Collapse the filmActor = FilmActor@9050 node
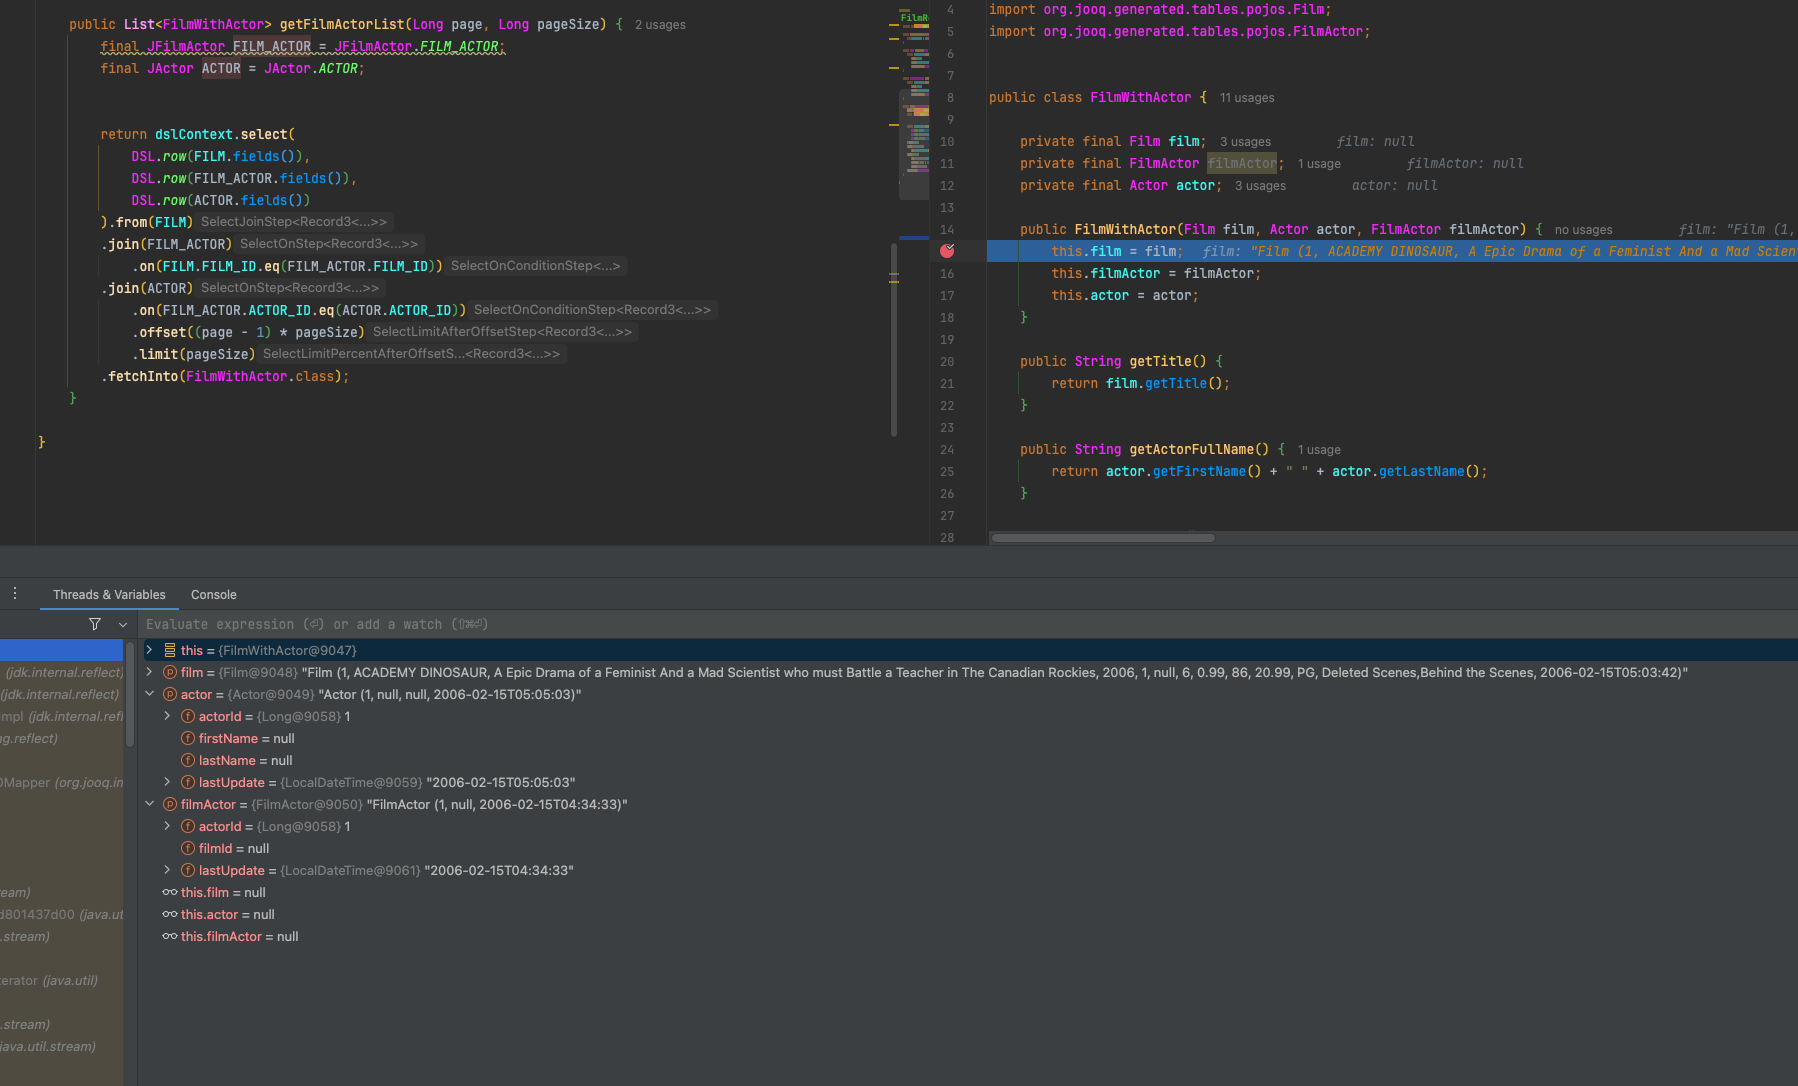Image resolution: width=1798 pixels, height=1086 pixels. [x=150, y=804]
